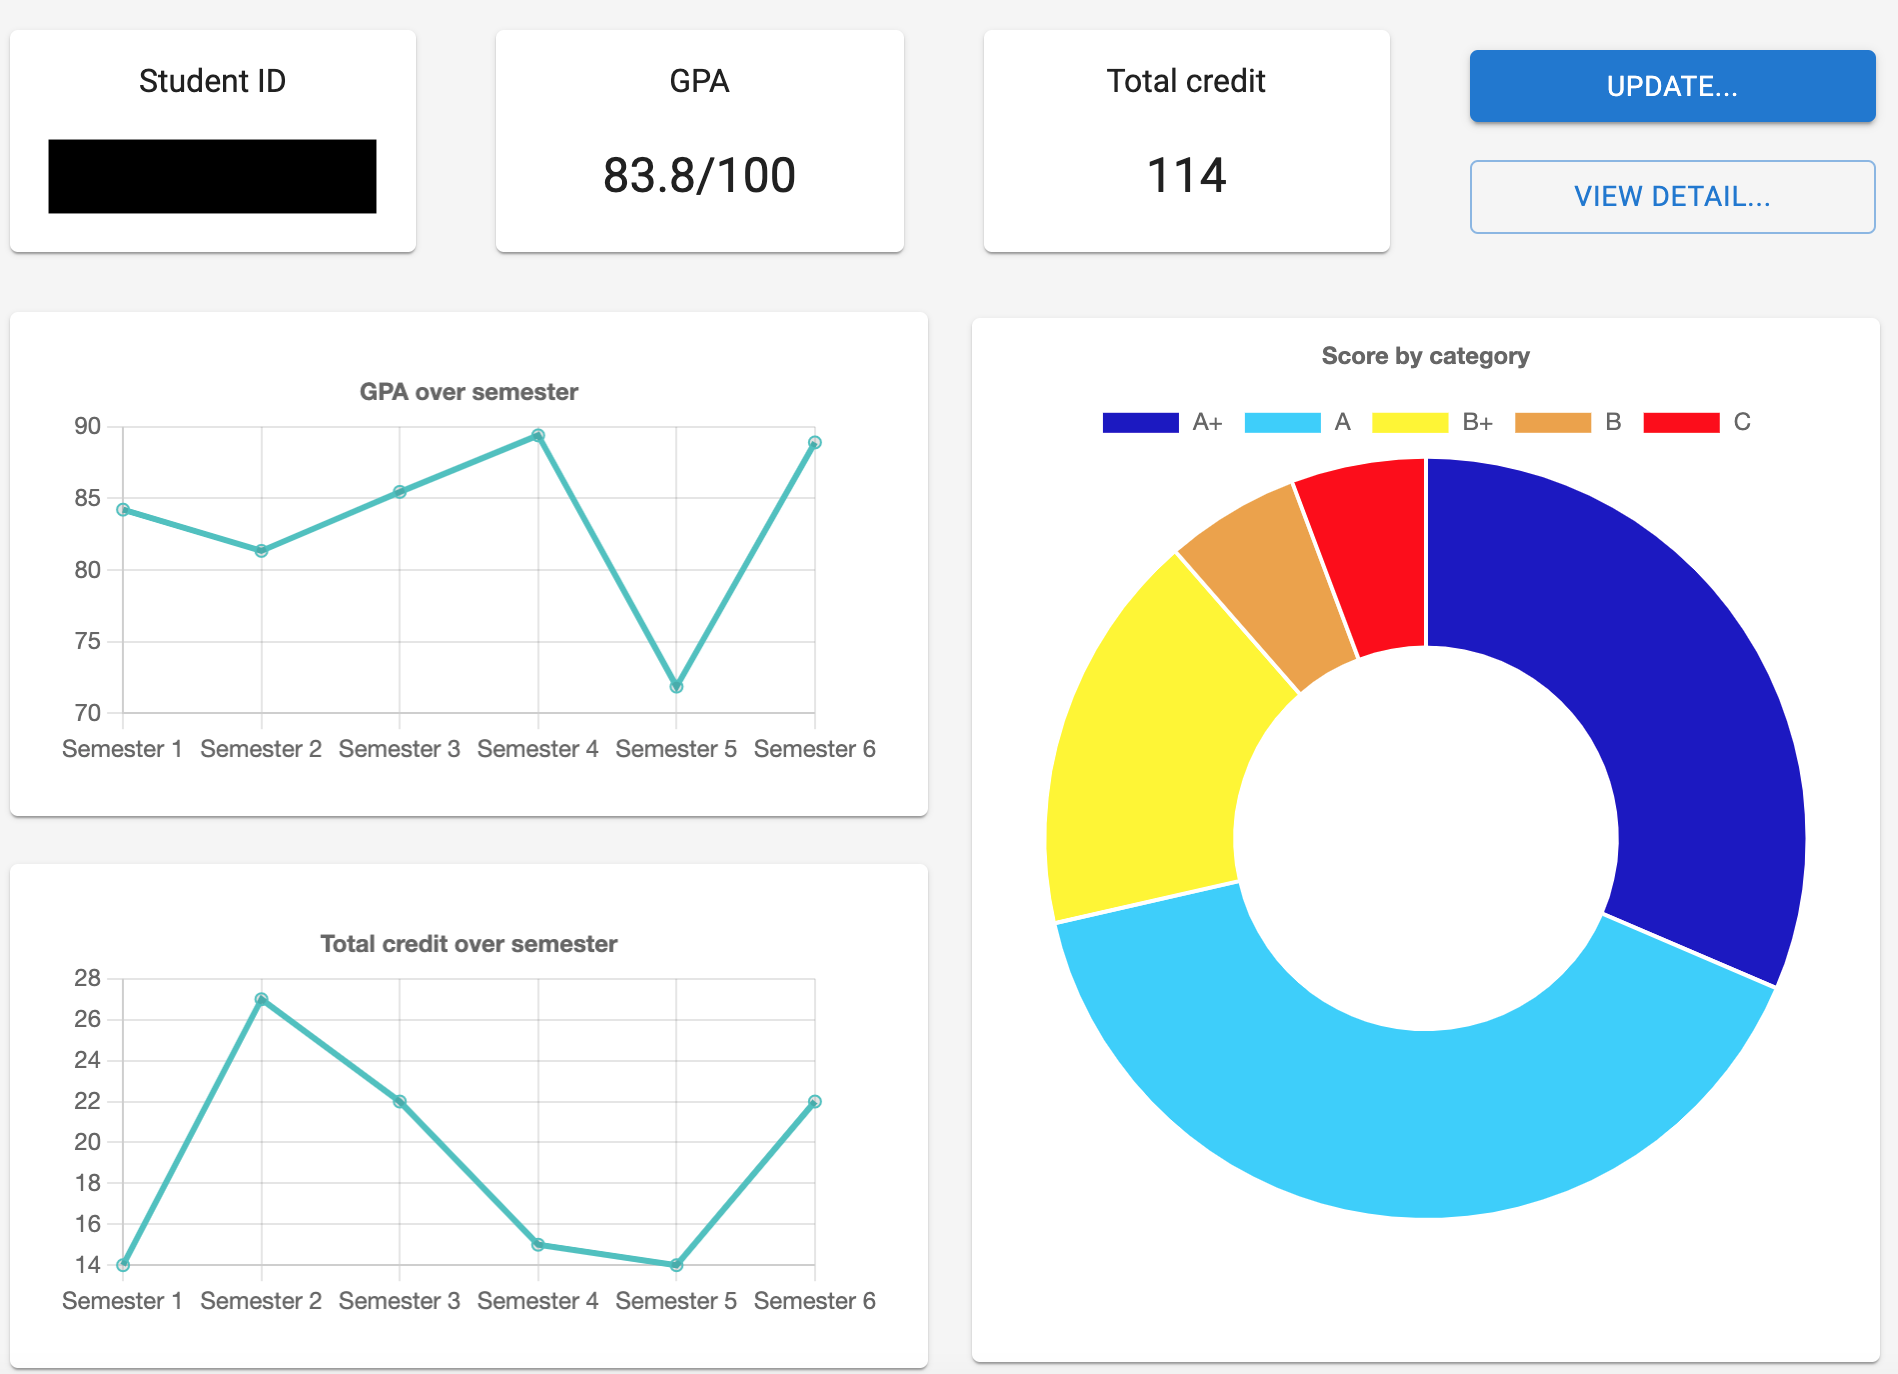
Task: Toggle the B legend orange swatch
Action: 1553,422
